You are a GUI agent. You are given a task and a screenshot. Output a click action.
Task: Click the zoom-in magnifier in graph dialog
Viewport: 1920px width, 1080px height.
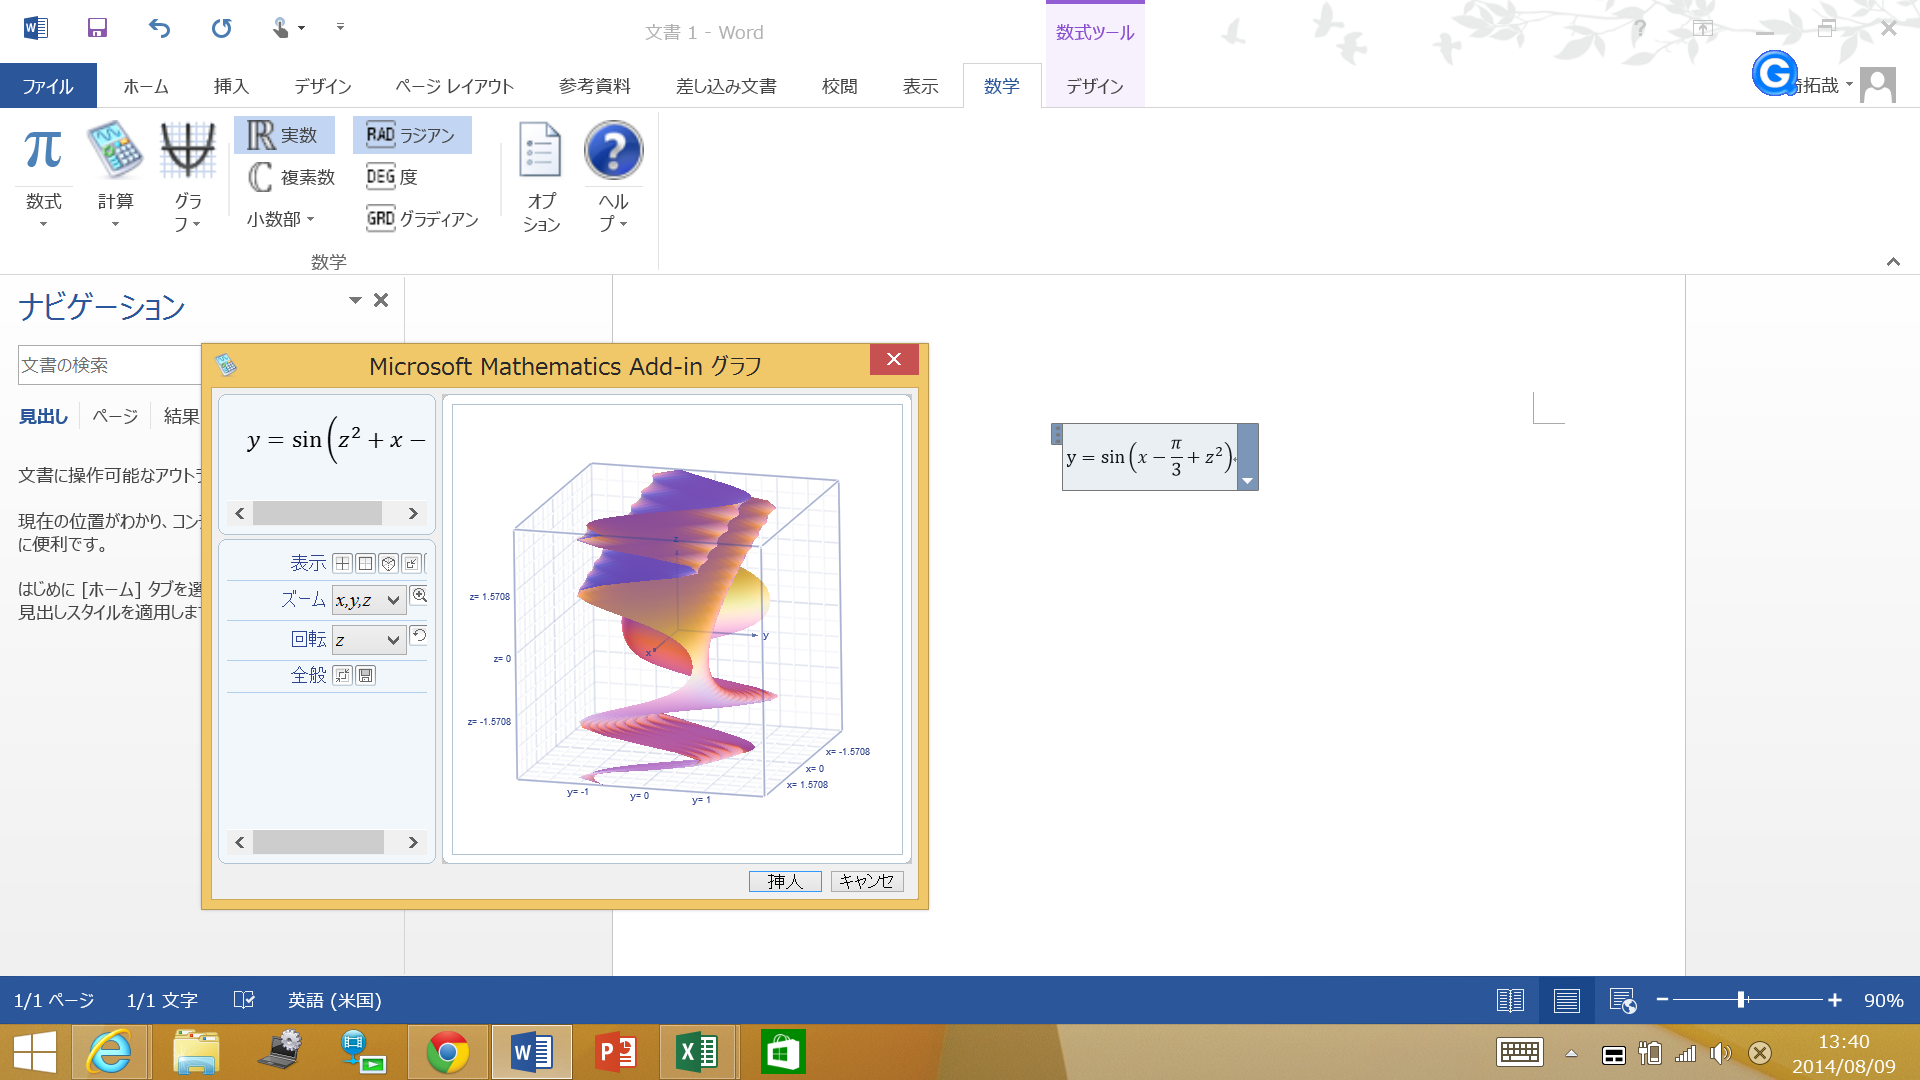419,596
